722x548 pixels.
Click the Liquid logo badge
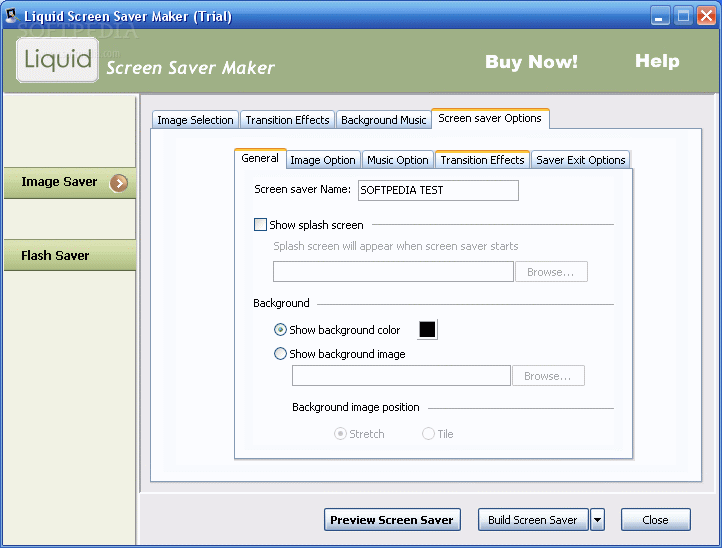tap(58, 60)
